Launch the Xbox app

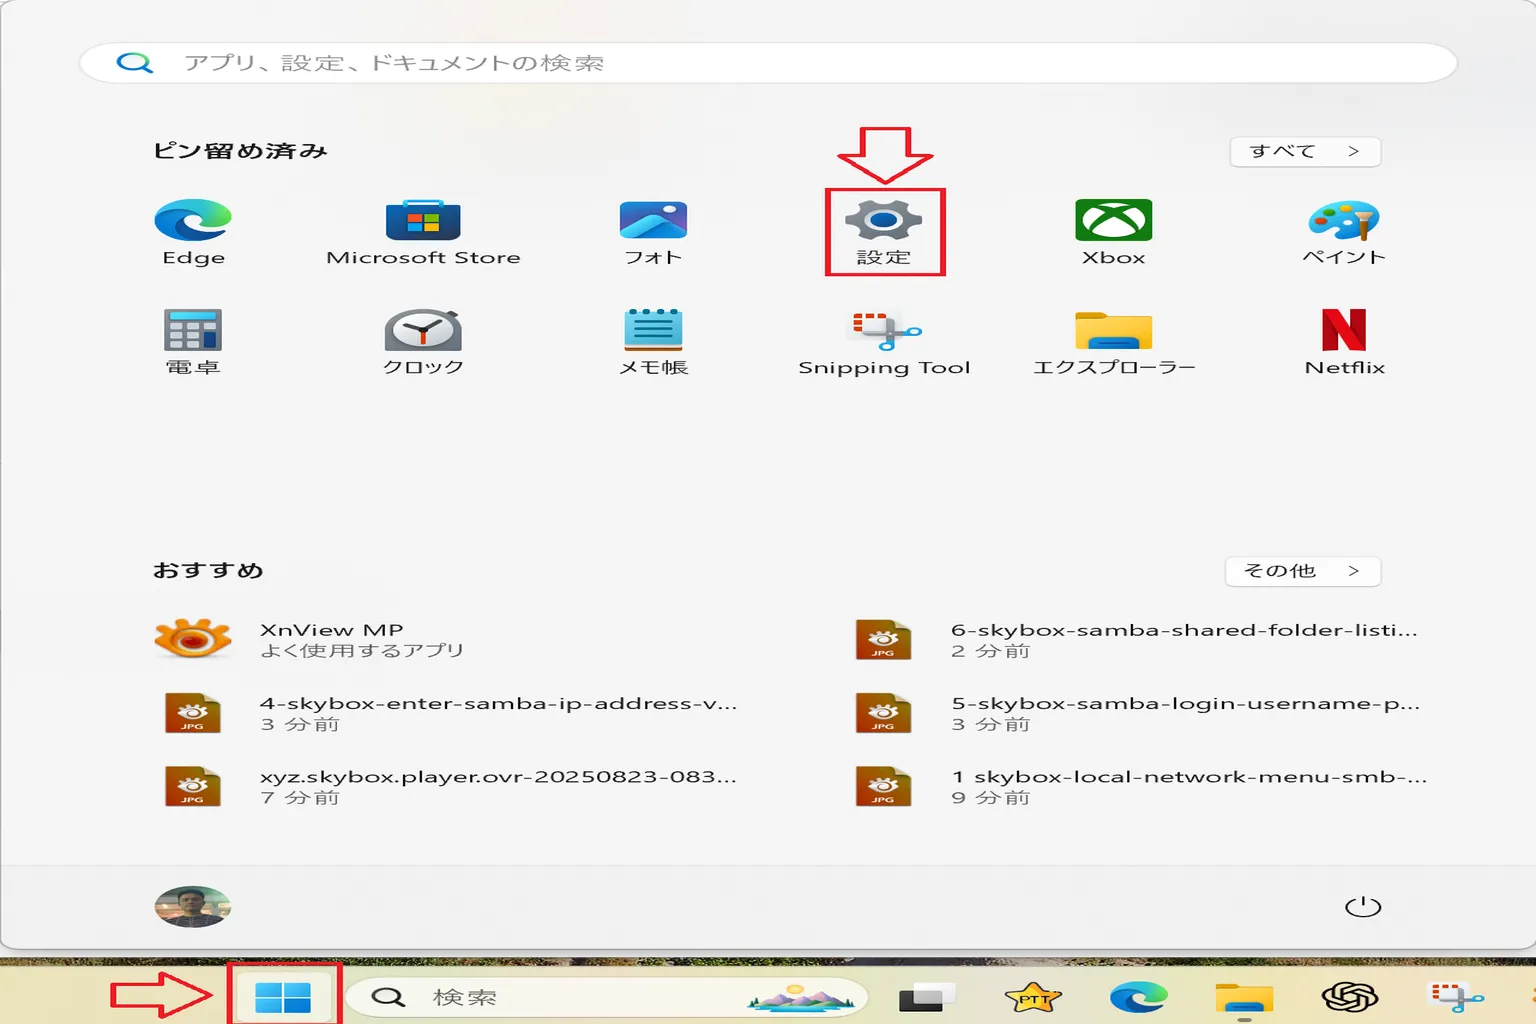point(1114,232)
